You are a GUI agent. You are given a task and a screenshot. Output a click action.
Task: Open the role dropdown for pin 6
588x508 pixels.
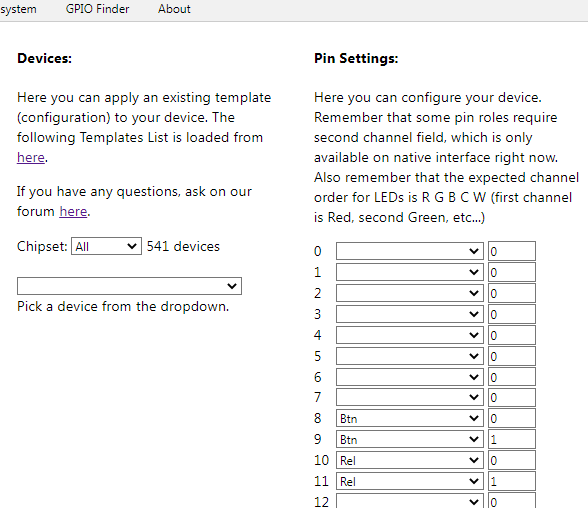[410, 377]
